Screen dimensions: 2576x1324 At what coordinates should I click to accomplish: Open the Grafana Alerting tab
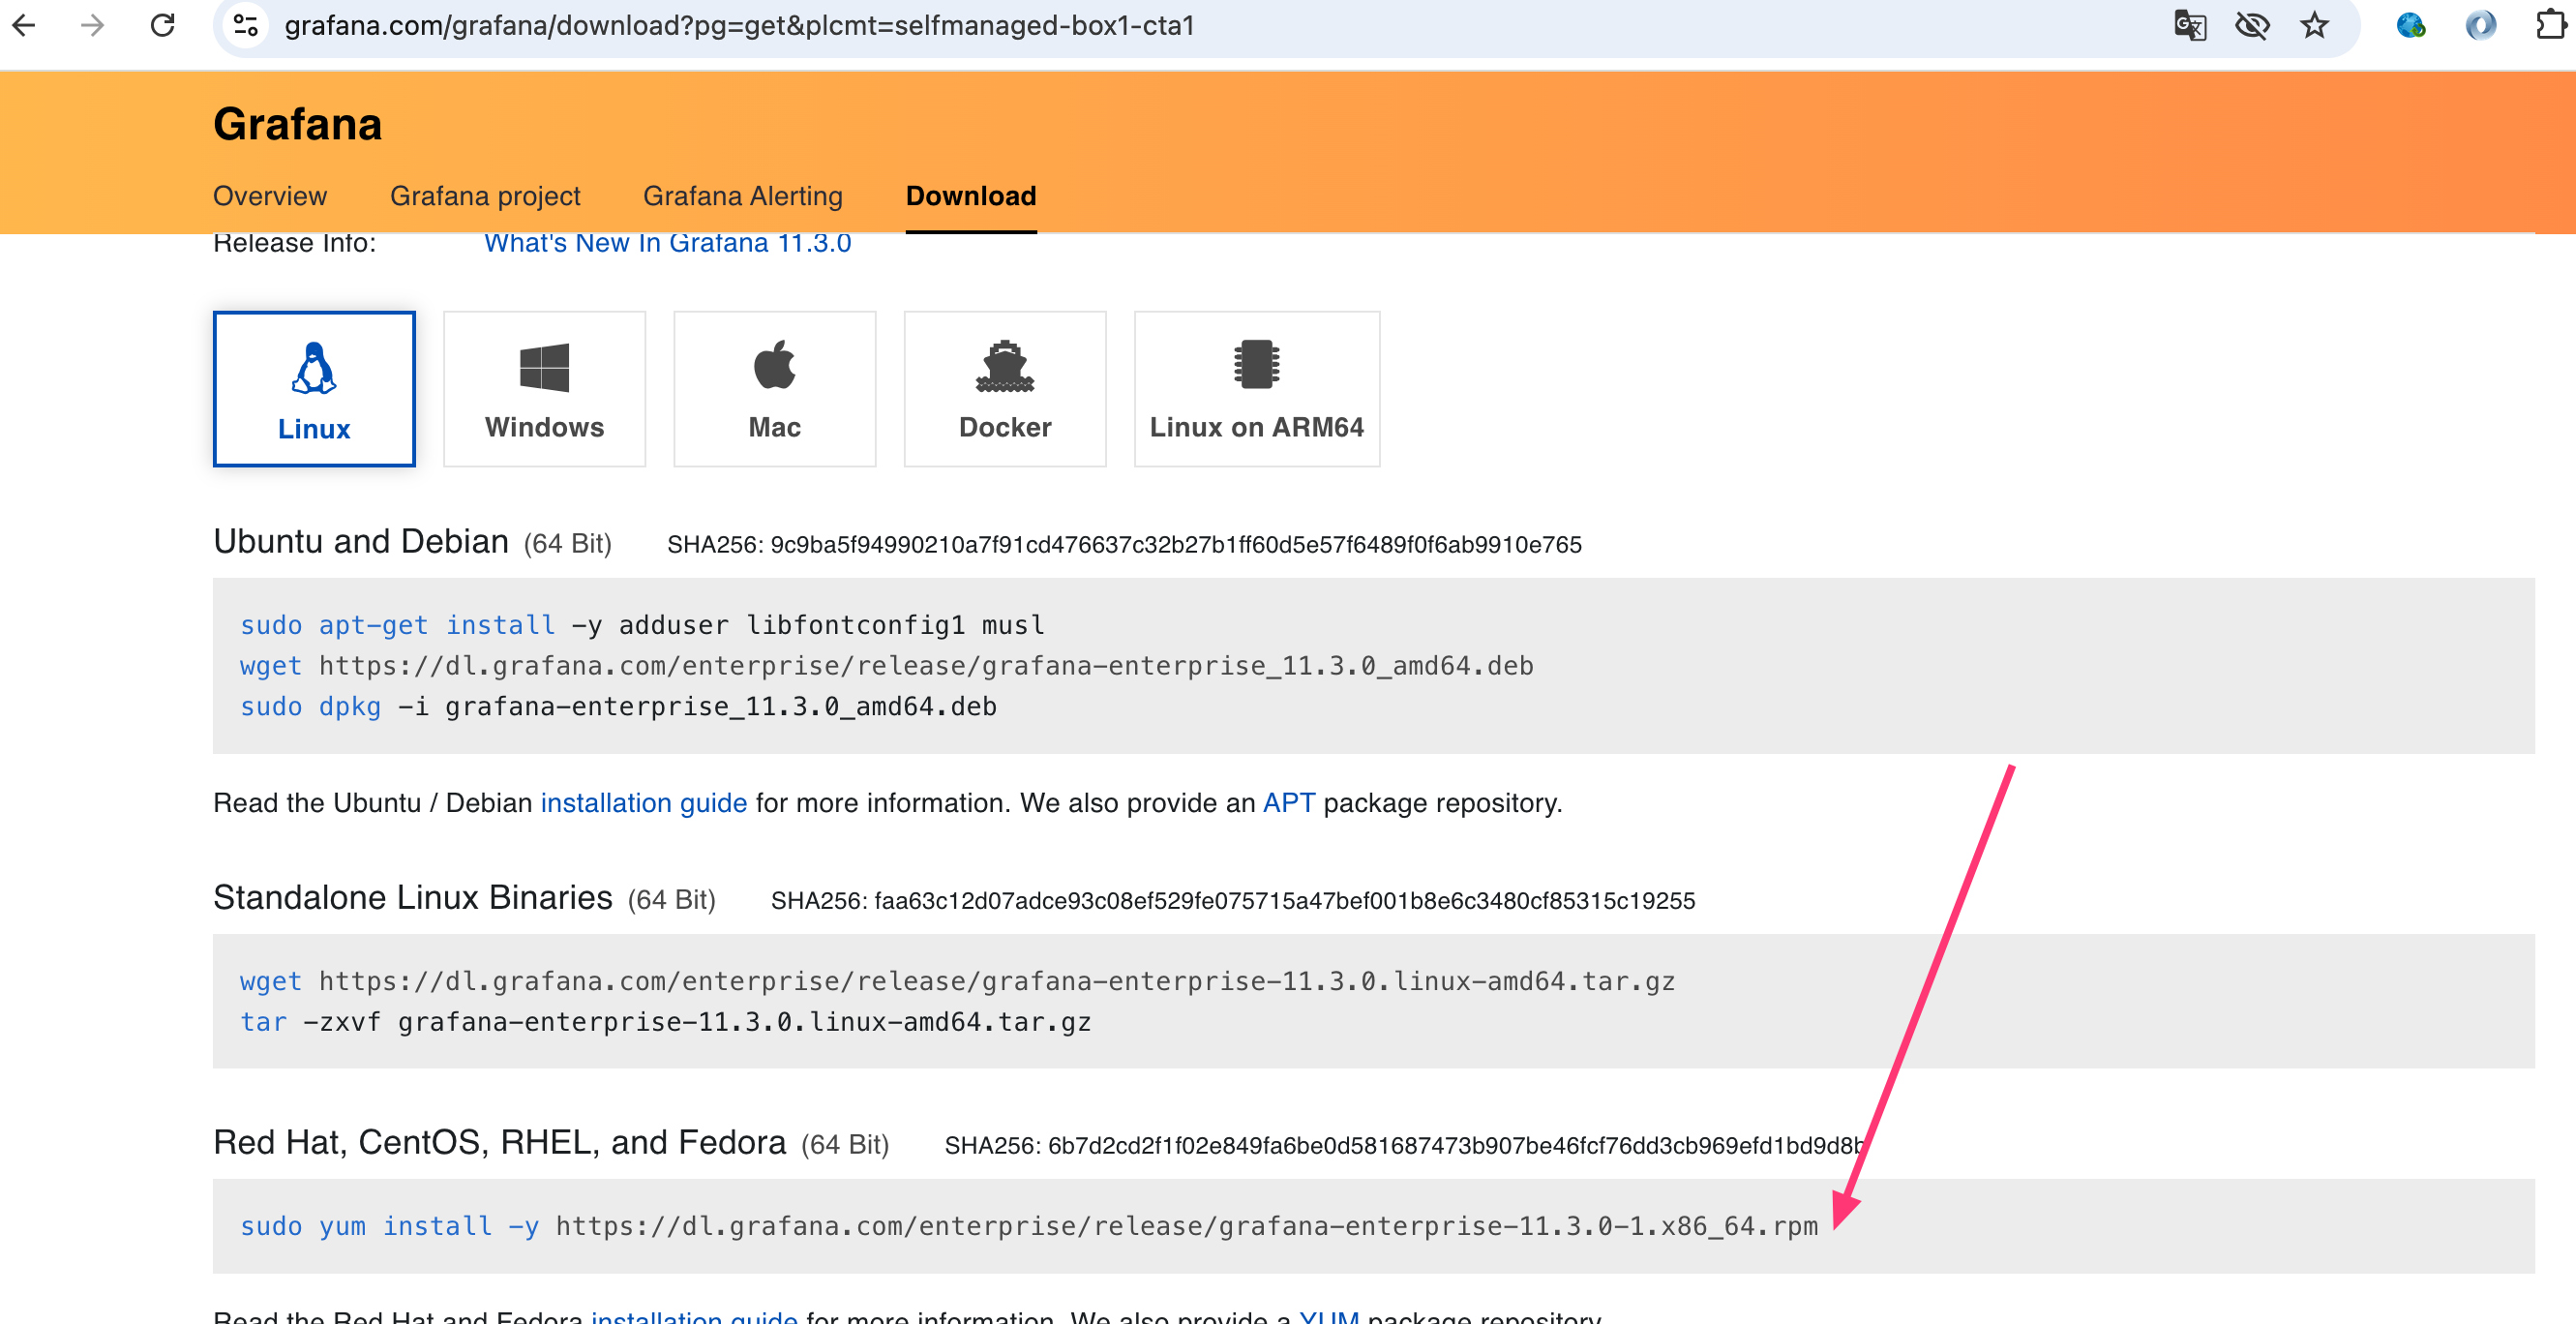coord(743,196)
